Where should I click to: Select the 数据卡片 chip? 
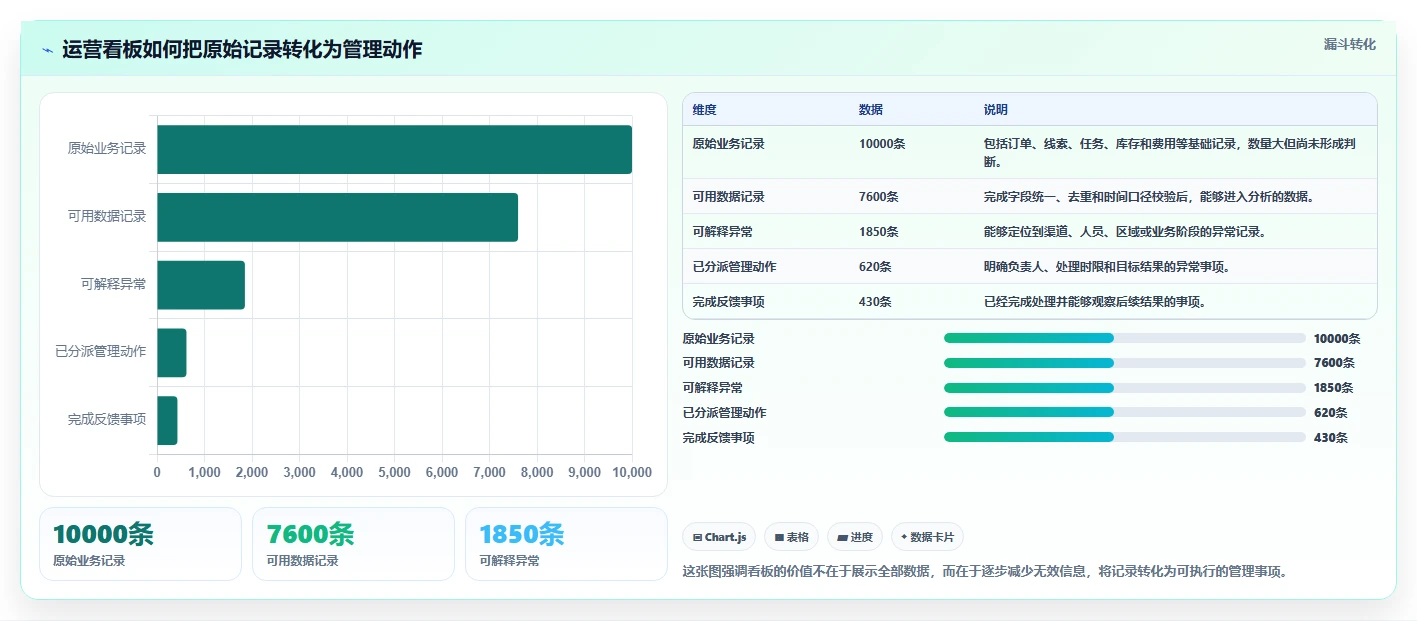click(927, 537)
